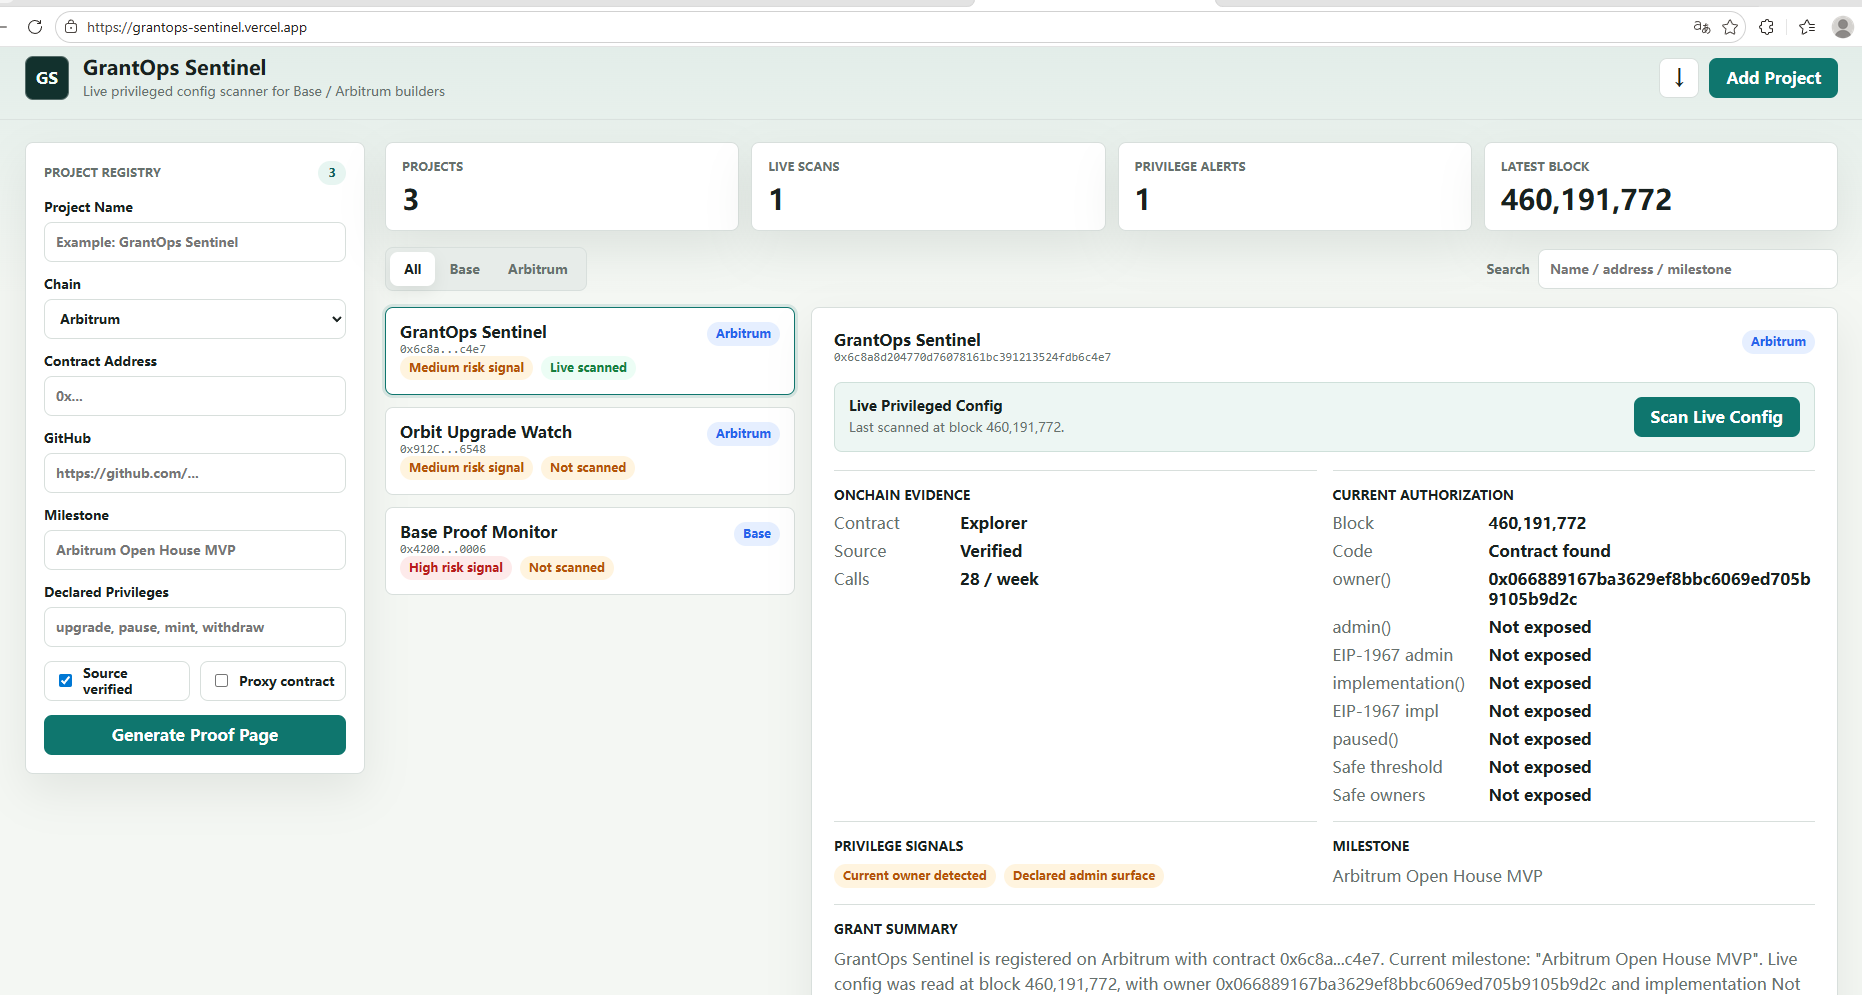Focus the Contract Address input field
The height and width of the screenshot is (995, 1862).
coord(195,396)
